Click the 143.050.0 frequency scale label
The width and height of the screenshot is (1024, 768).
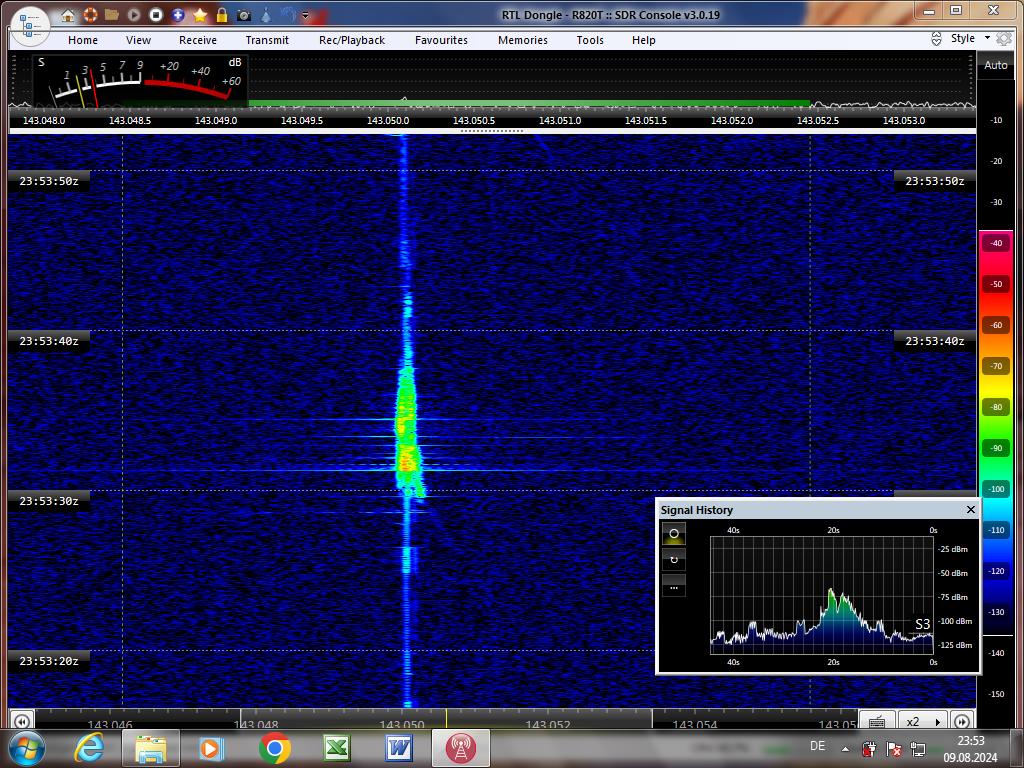[388, 120]
